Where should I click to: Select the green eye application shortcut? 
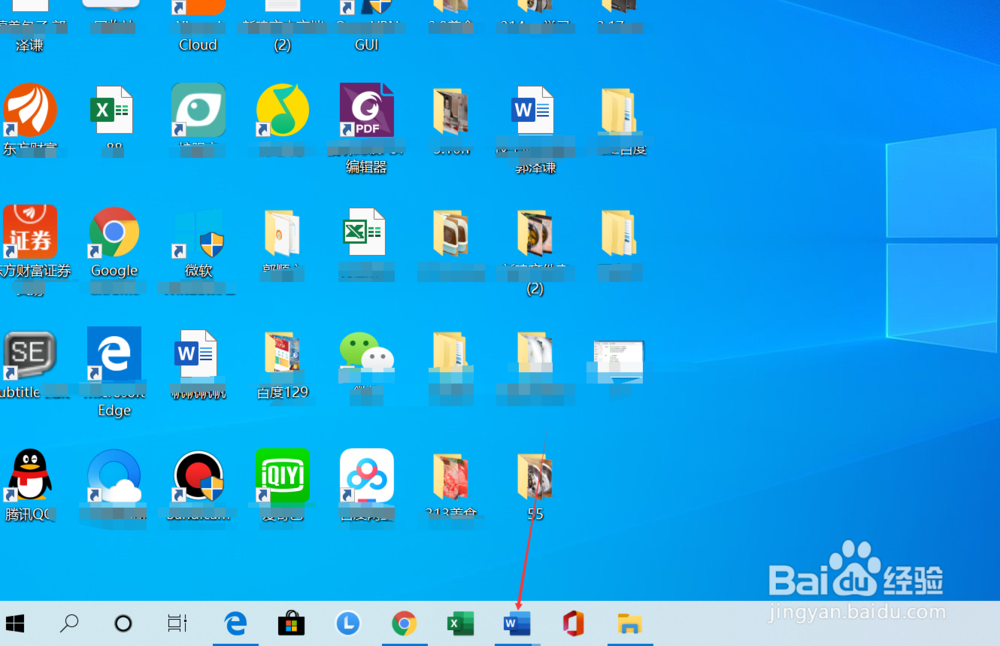pyautogui.click(x=198, y=110)
